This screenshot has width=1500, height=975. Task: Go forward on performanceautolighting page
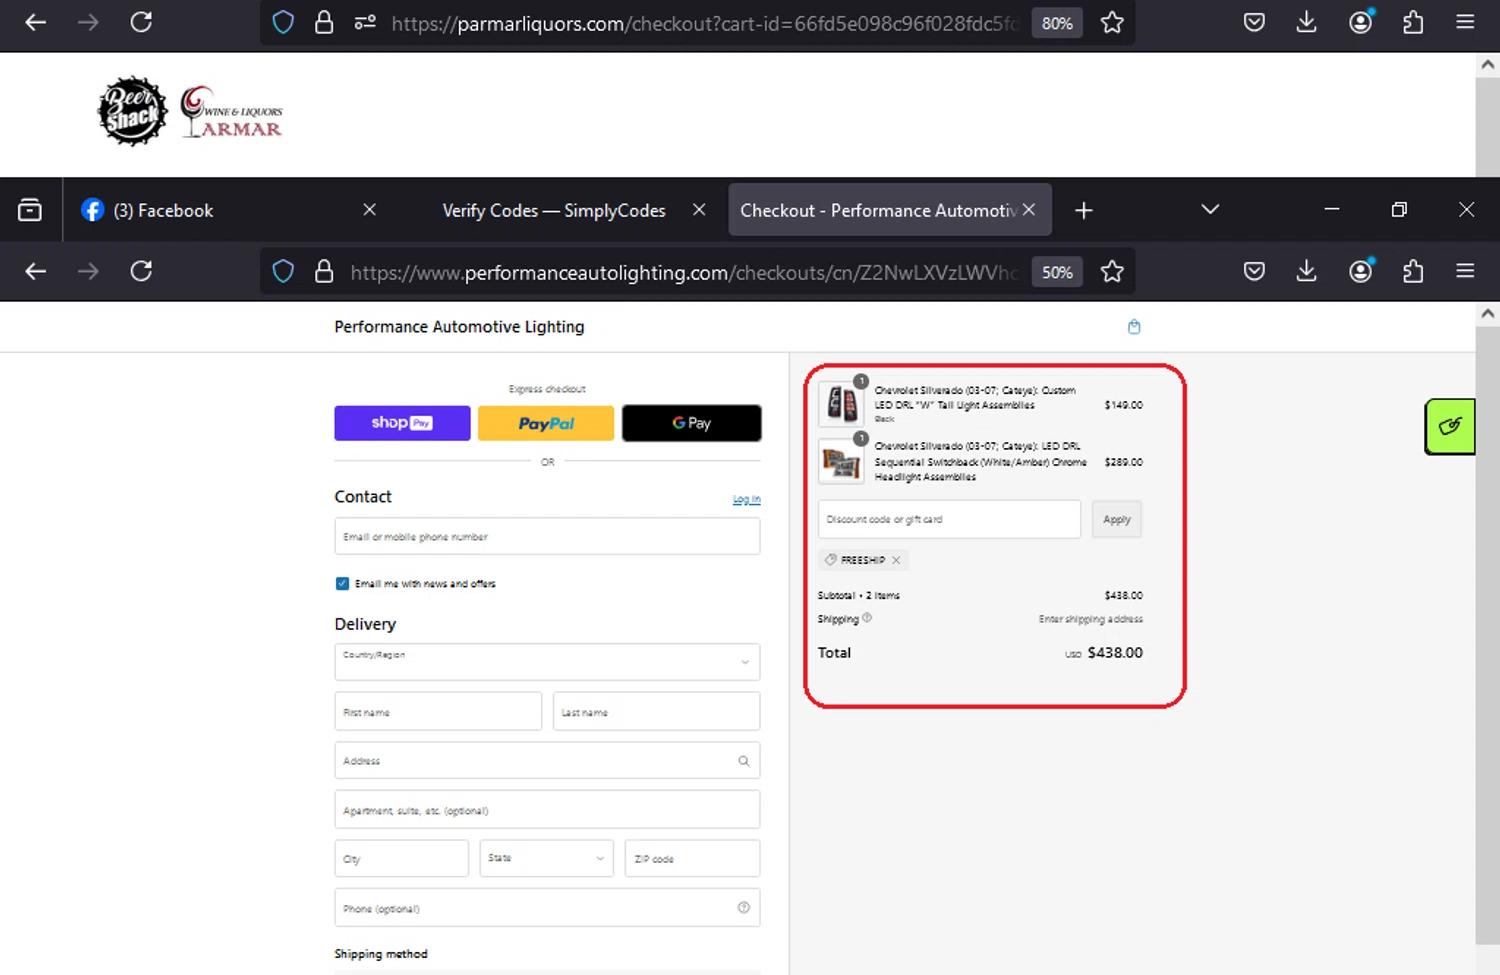click(x=88, y=271)
